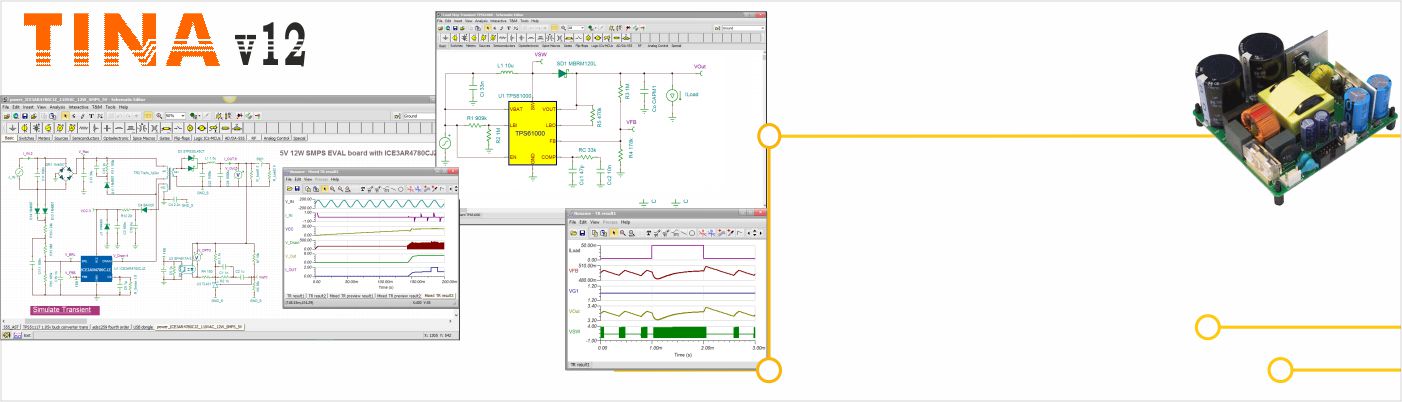The image size is (1402, 402).
Task: Place Ground component from the Load Step Transient Basic toolbar
Action: click(445, 38)
